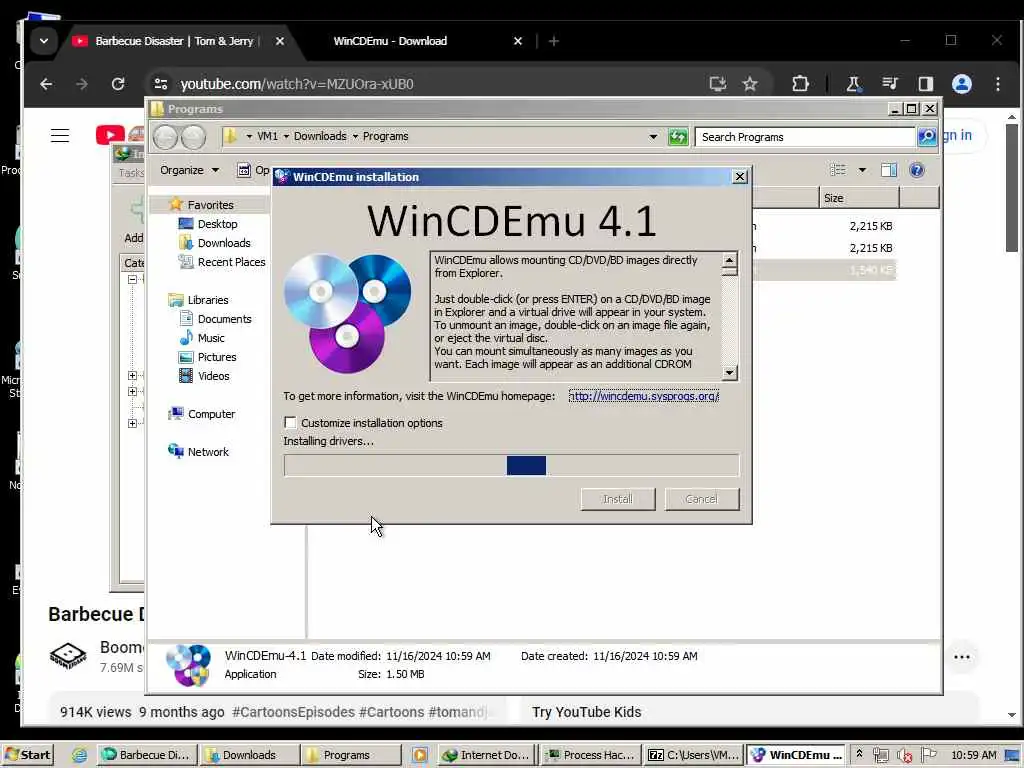
Task: Open the YouTube hamburger menu
Action: pyautogui.click(x=60, y=135)
